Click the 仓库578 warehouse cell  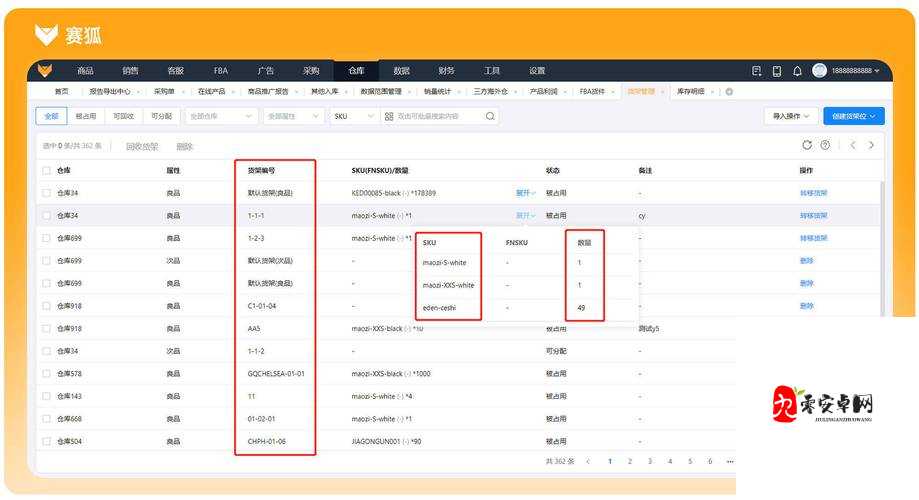coord(69,373)
